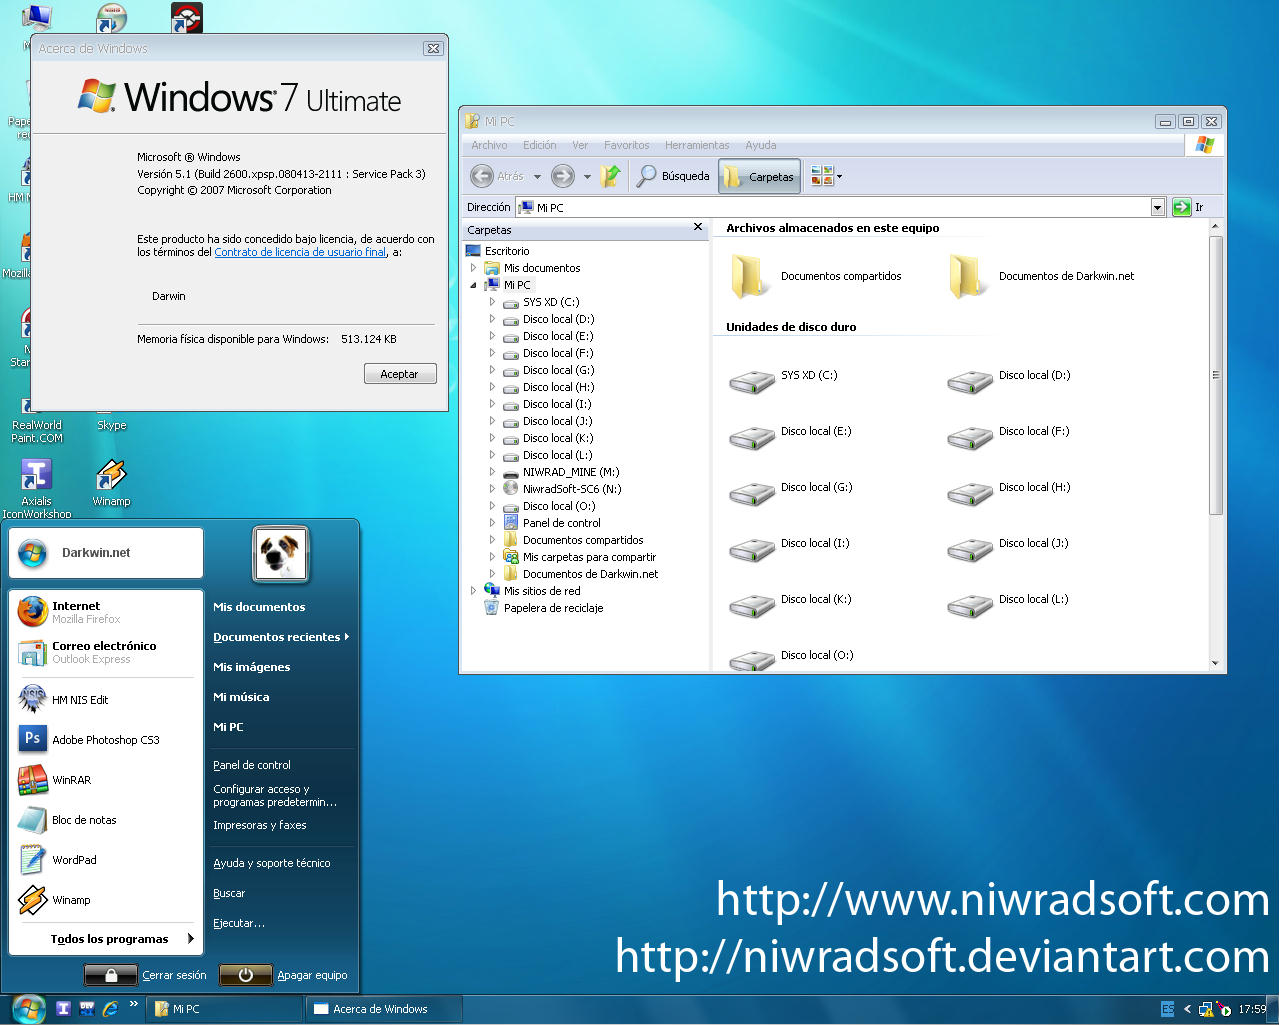Click the Búsqueda search toolbar button
The height and width of the screenshot is (1025, 1279).
pos(674,176)
